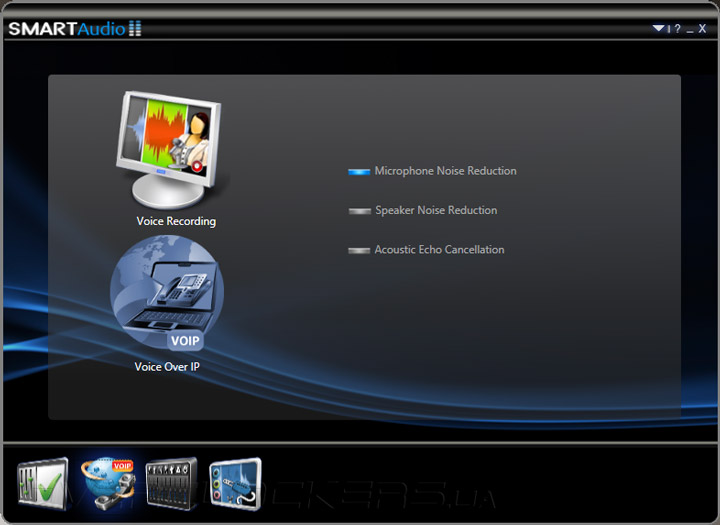Open the title bar dropdown arrow menu
The height and width of the screenshot is (525, 720).
659,29
